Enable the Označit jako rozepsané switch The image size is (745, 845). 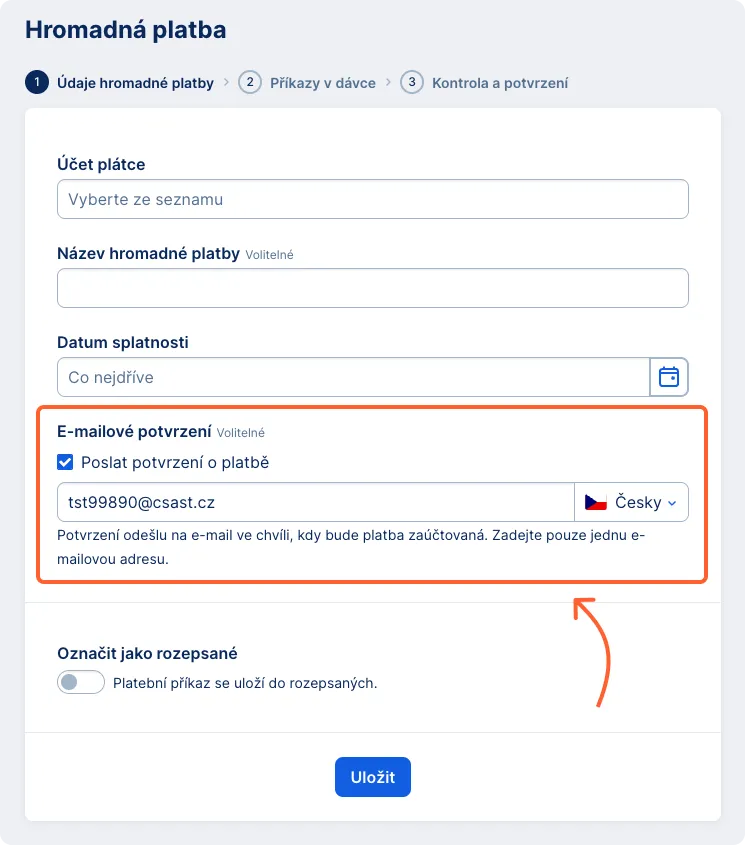pos(81,682)
